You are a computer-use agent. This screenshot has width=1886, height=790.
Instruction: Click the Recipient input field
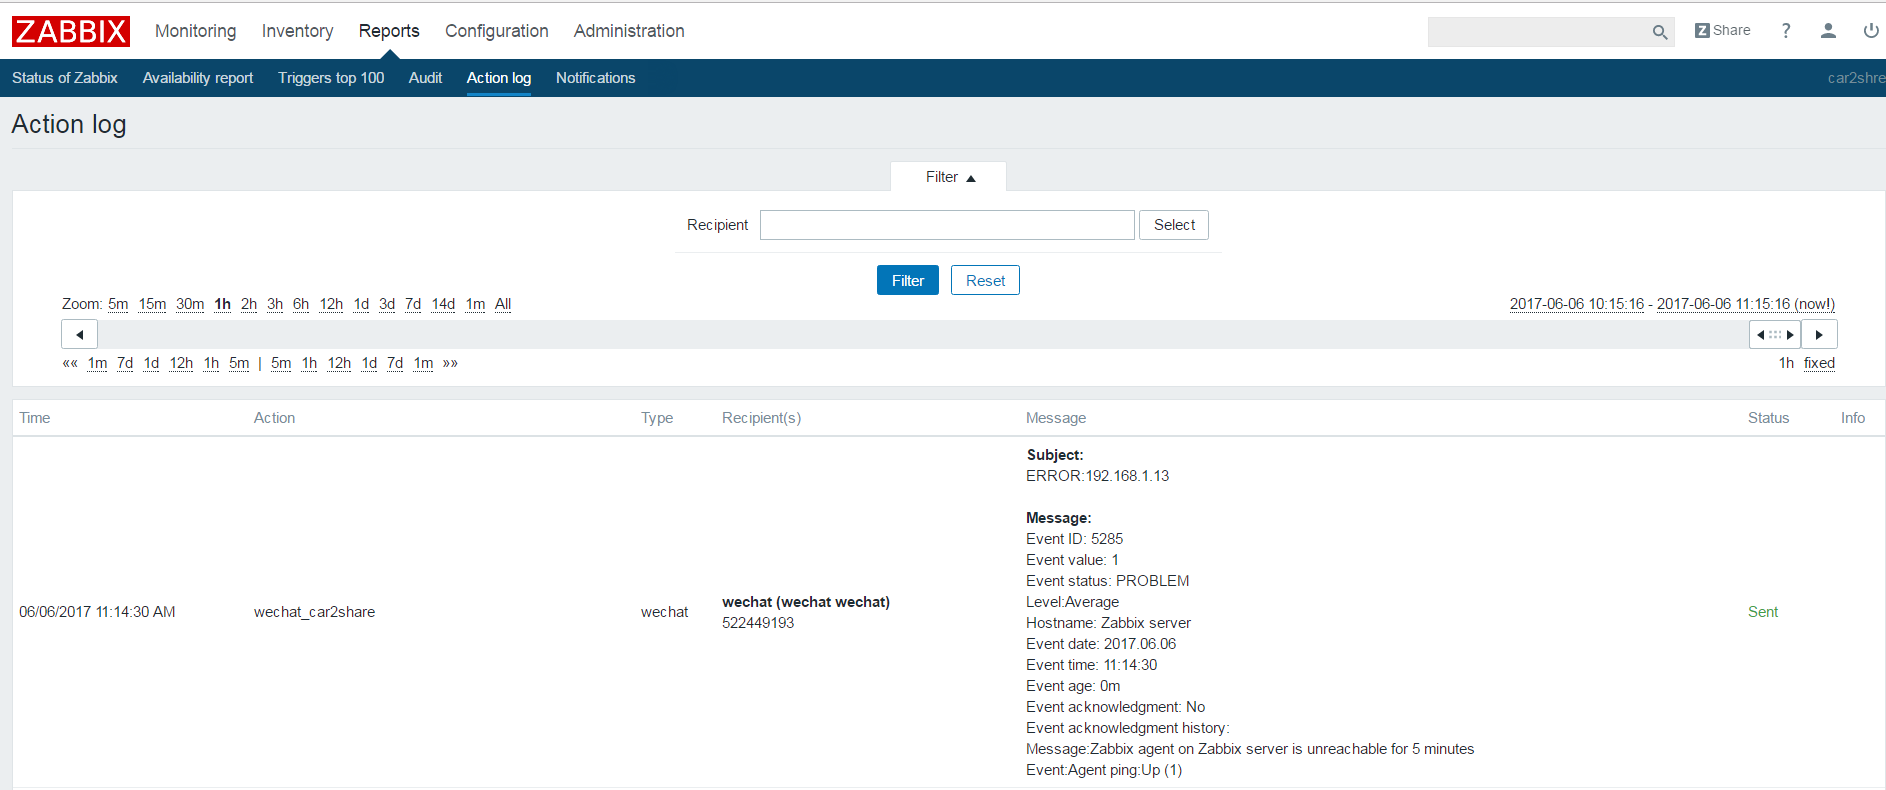(946, 225)
